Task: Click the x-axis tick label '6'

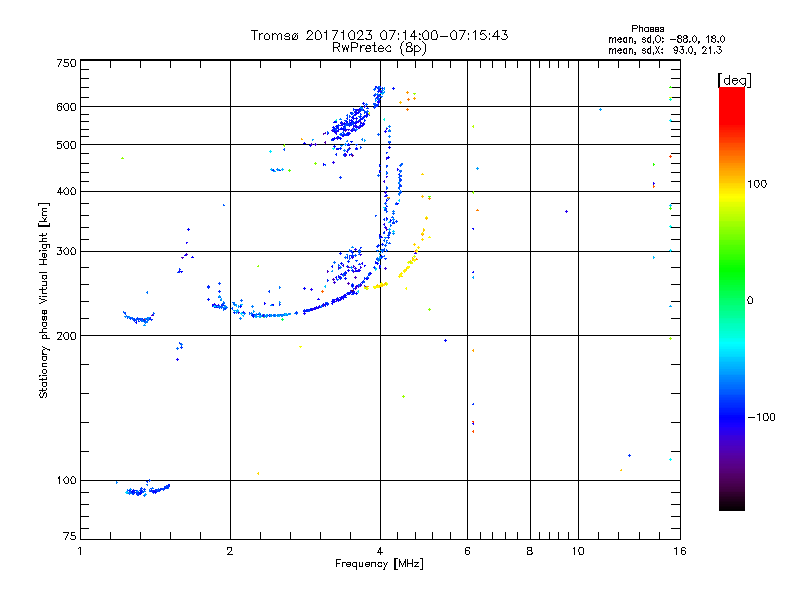Action: 467,551
